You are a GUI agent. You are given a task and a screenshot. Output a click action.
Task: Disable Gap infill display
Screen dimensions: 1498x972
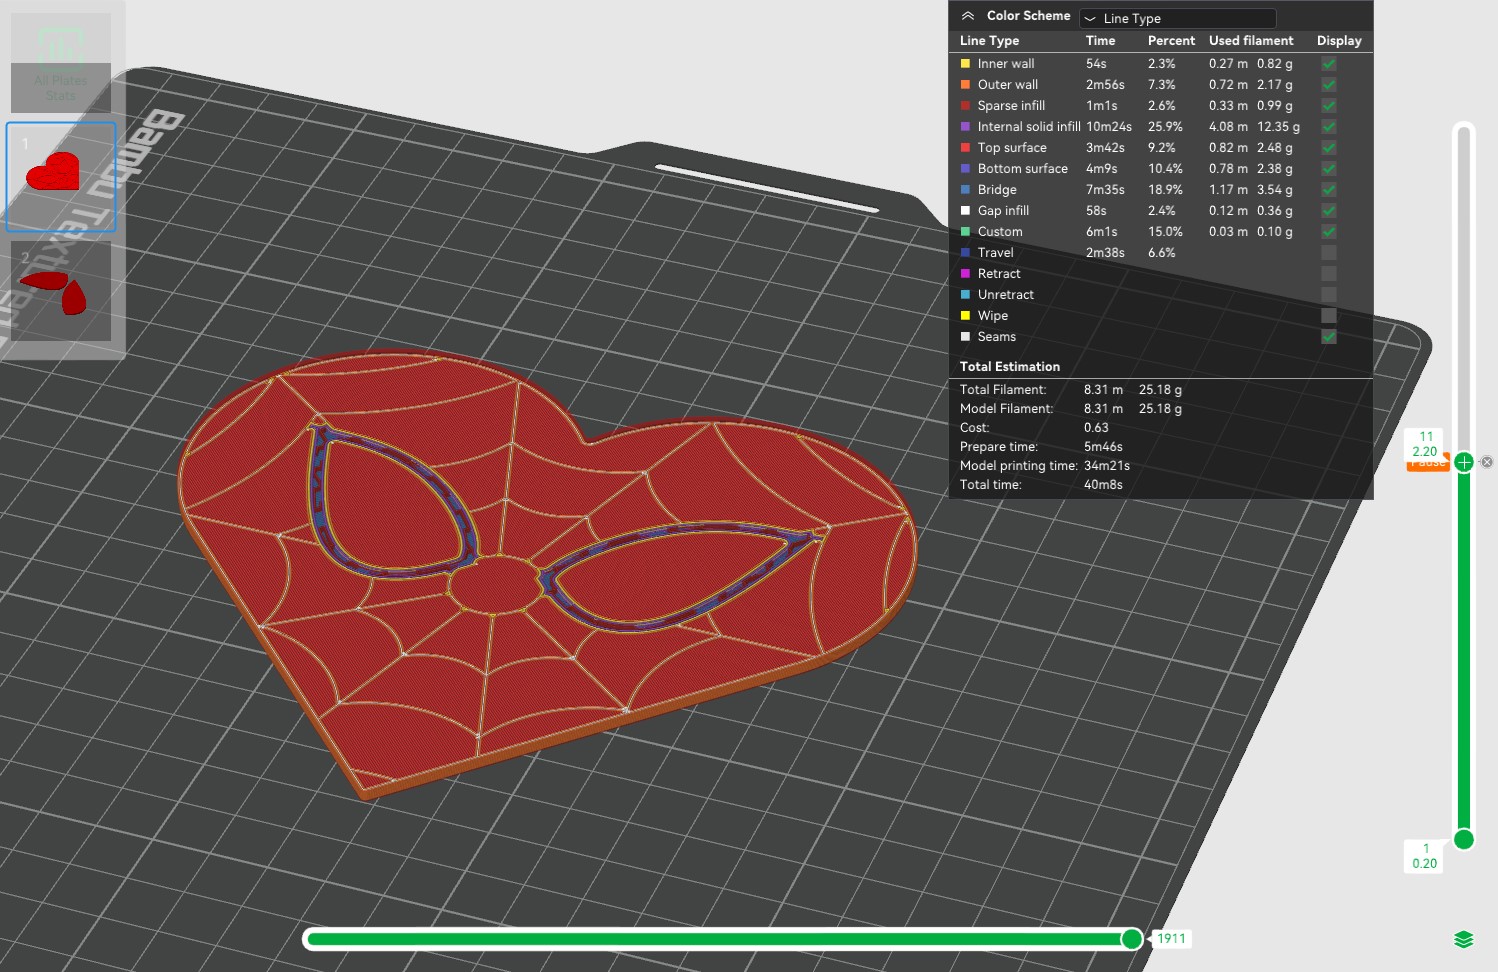(x=1329, y=210)
